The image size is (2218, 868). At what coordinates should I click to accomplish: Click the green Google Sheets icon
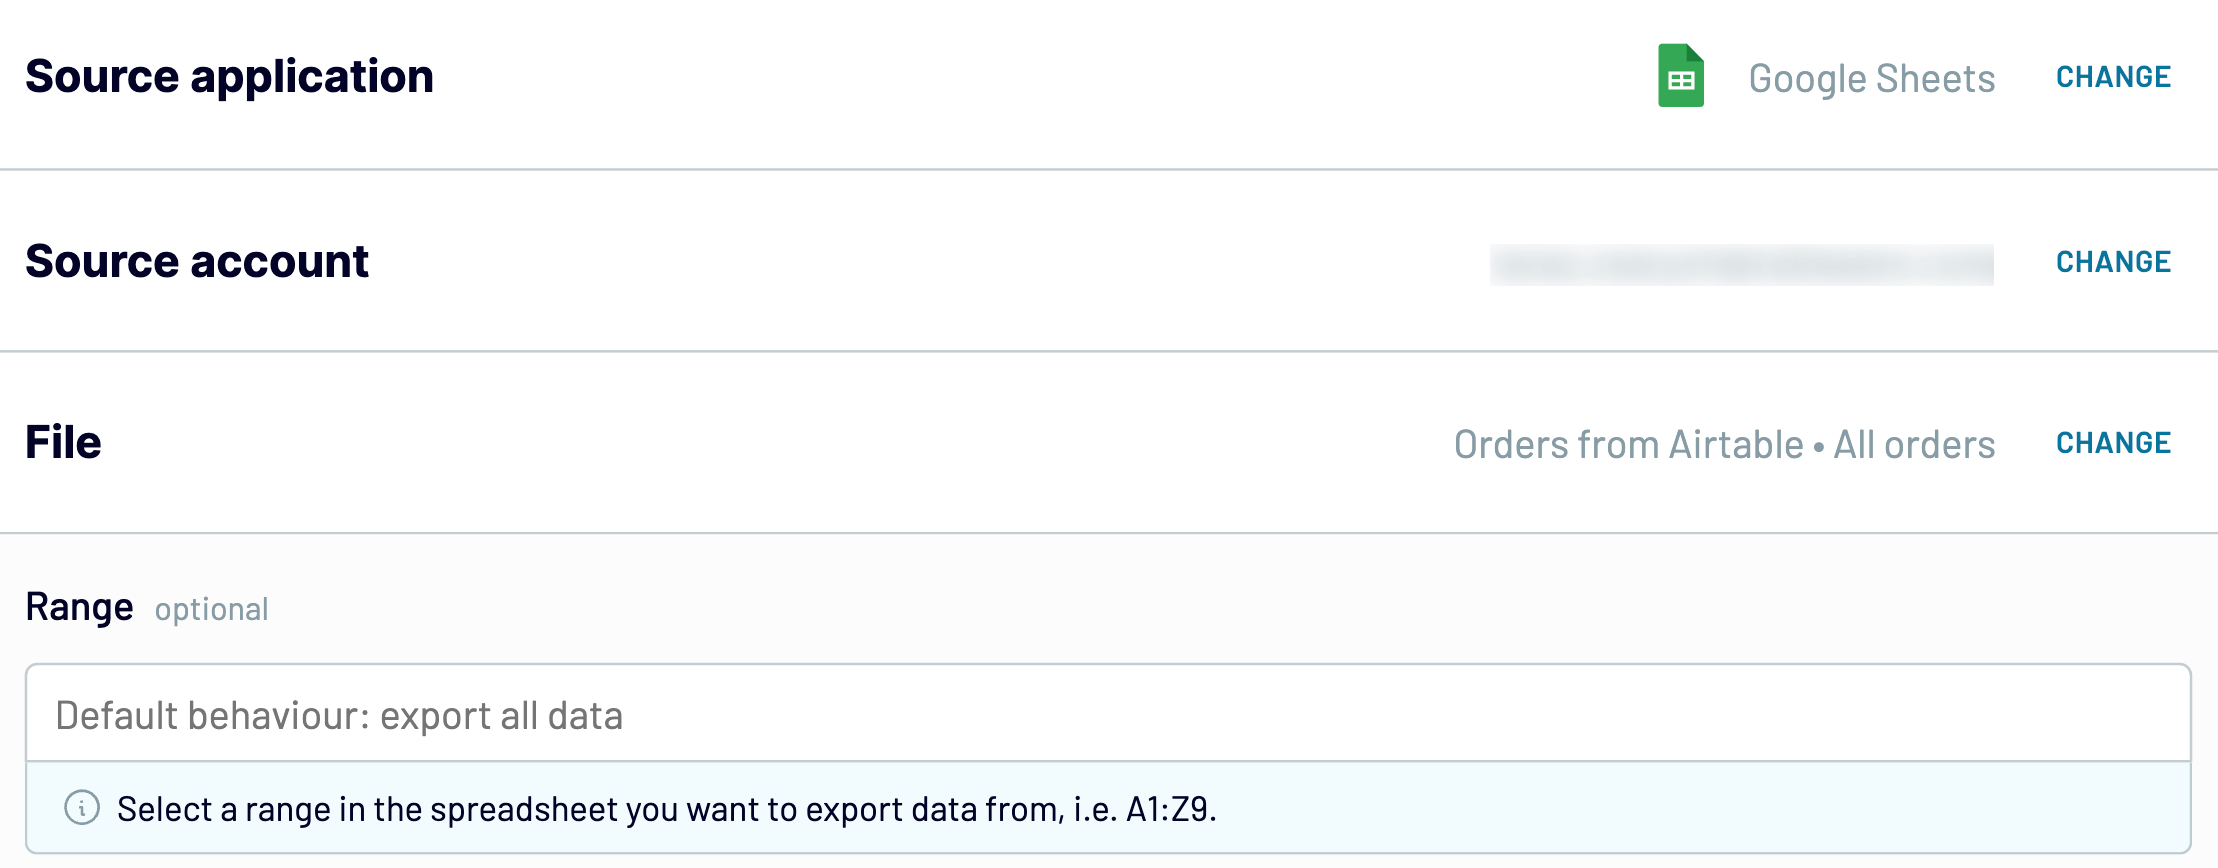pos(1681,76)
